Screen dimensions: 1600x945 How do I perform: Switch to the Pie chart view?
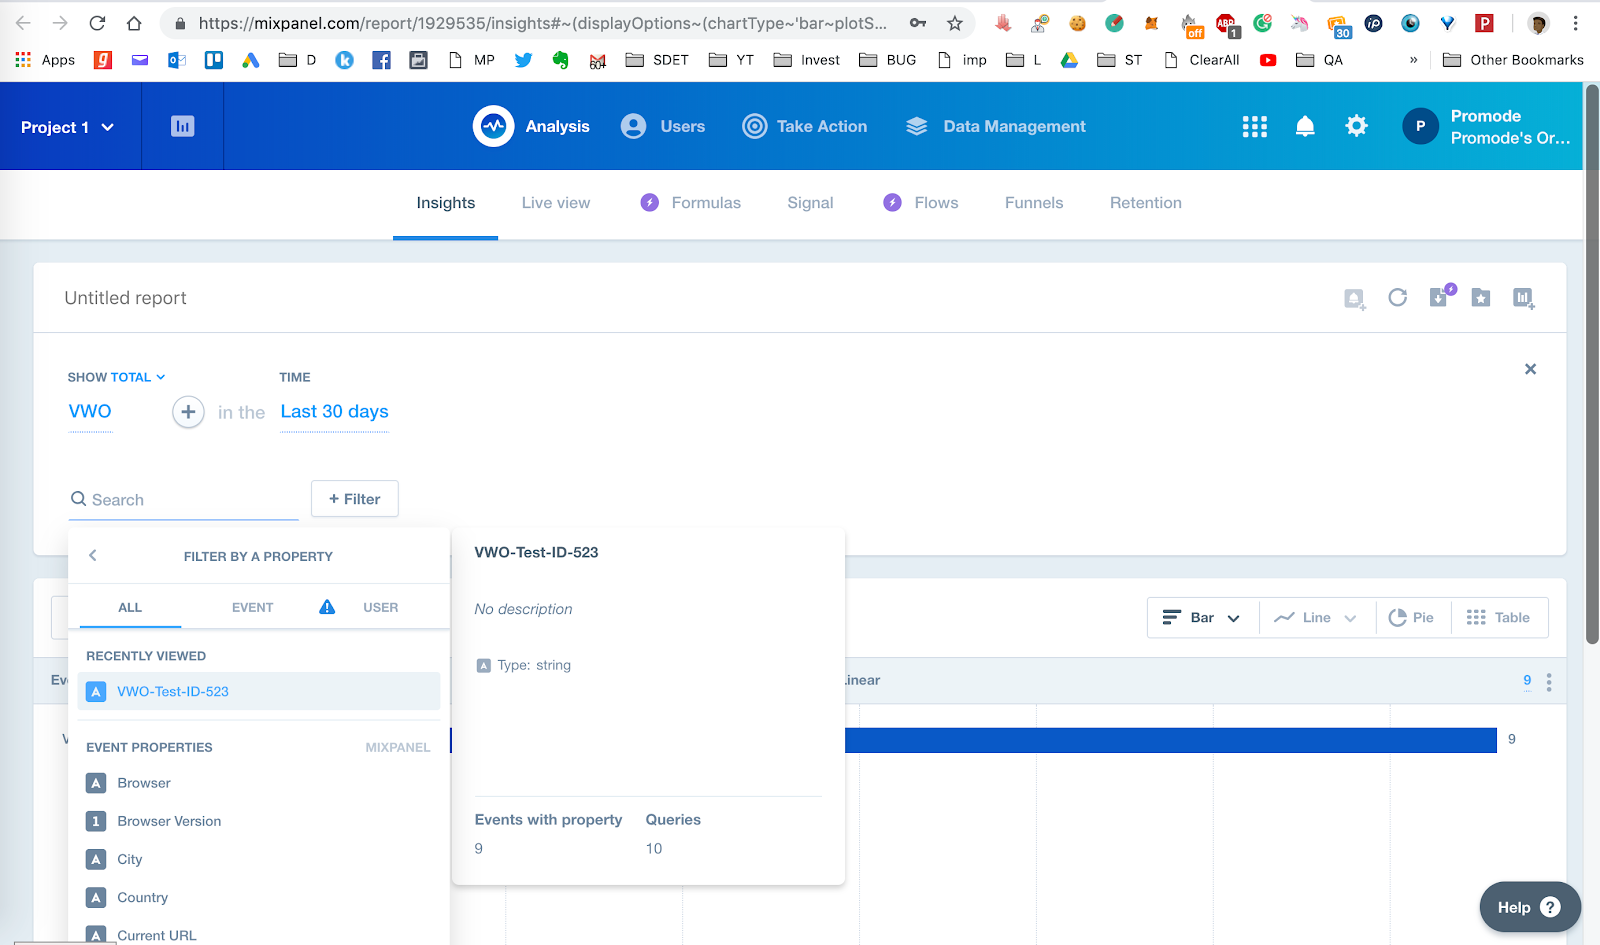click(x=1411, y=618)
